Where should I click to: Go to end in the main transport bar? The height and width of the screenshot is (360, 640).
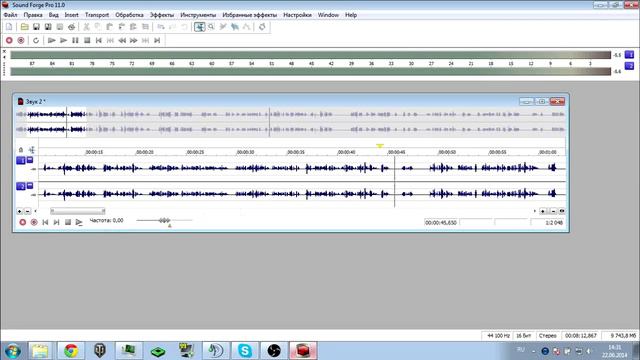point(157,40)
